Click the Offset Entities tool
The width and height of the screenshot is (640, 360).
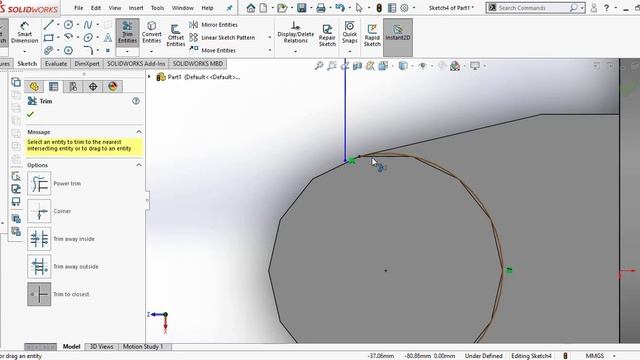tap(176, 35)
